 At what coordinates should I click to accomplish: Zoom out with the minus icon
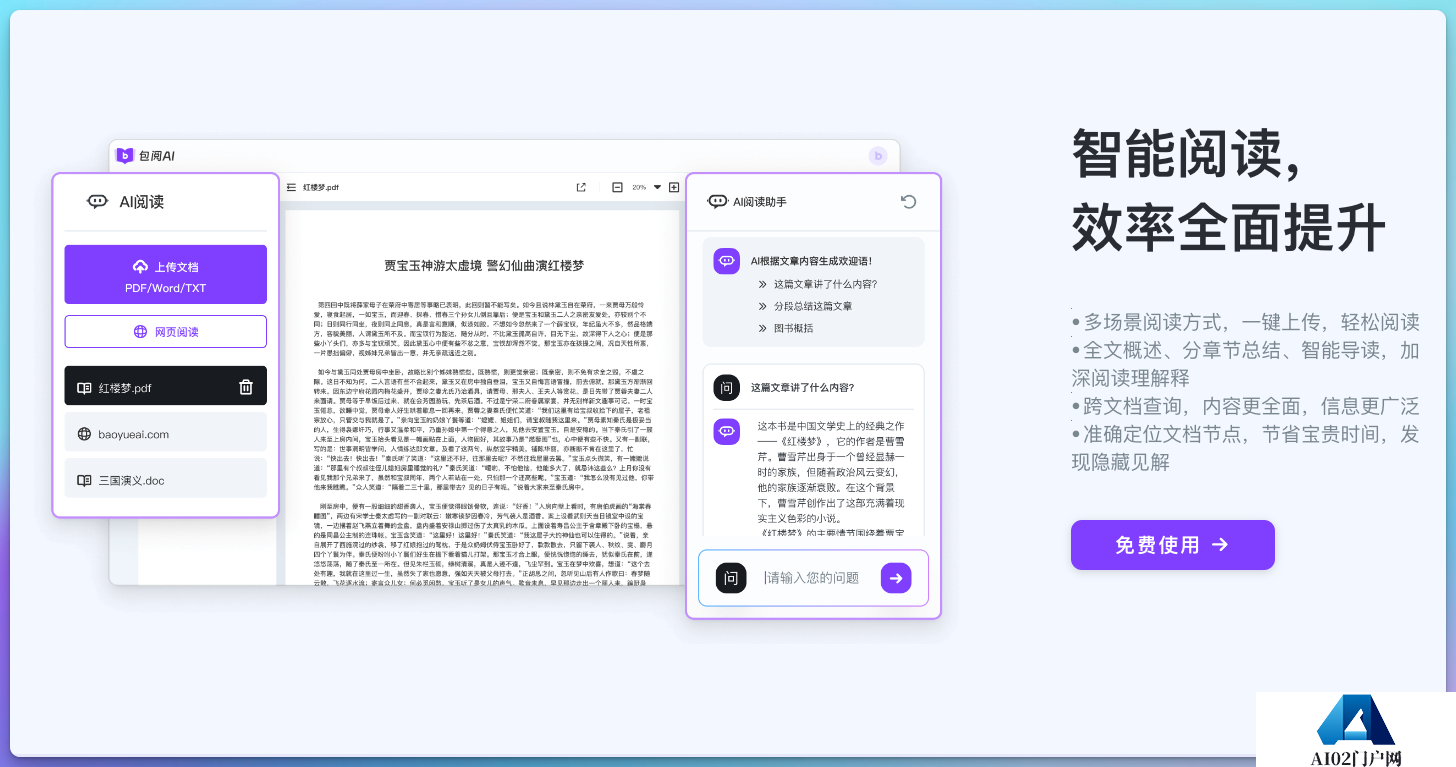pyautogui.click(x=617, y=187)
